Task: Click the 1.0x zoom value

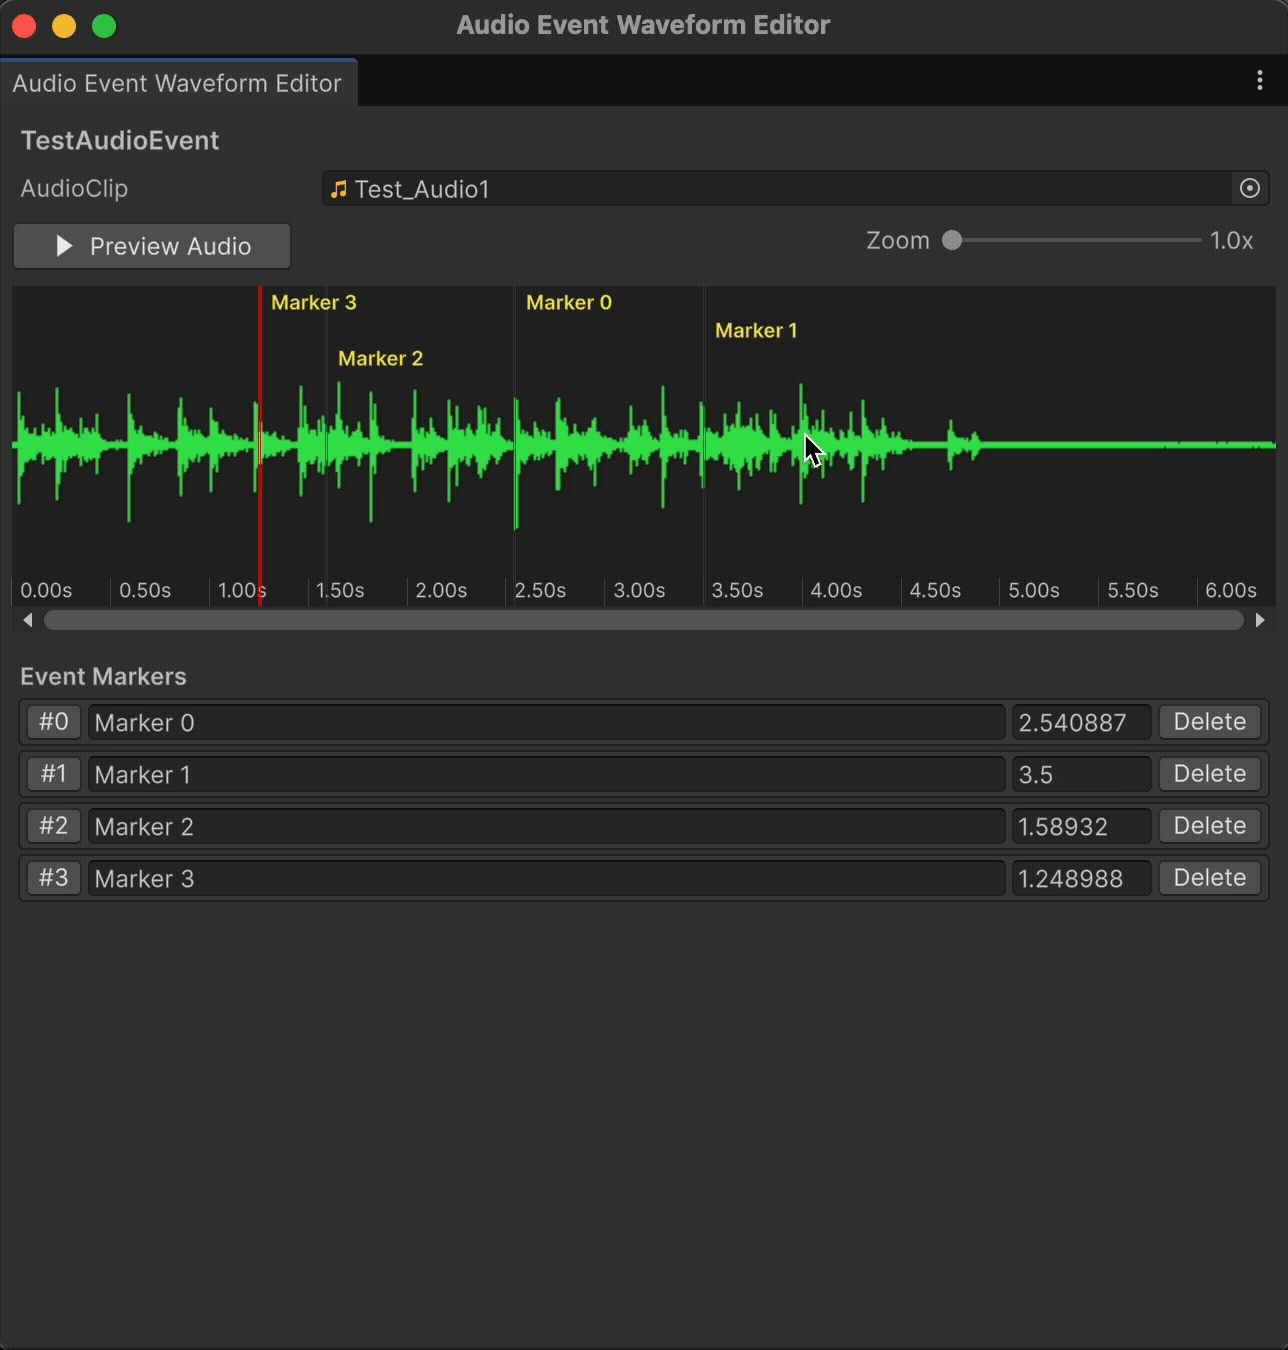Action: point(1231,240)
